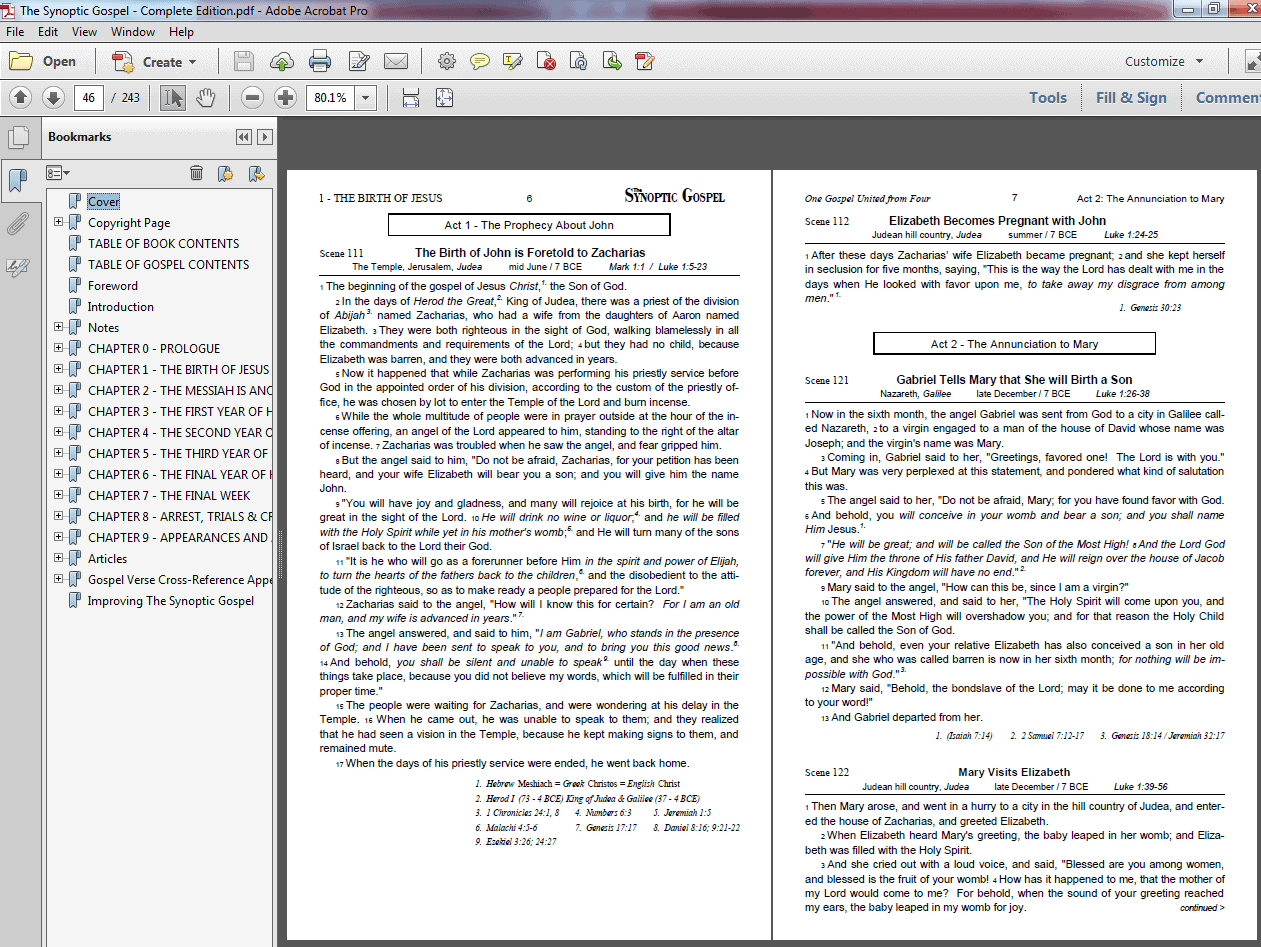This screenshot has height=947, width=1261.
Task: Click the Fit width scrolling icon
Action: pos(410,97)
